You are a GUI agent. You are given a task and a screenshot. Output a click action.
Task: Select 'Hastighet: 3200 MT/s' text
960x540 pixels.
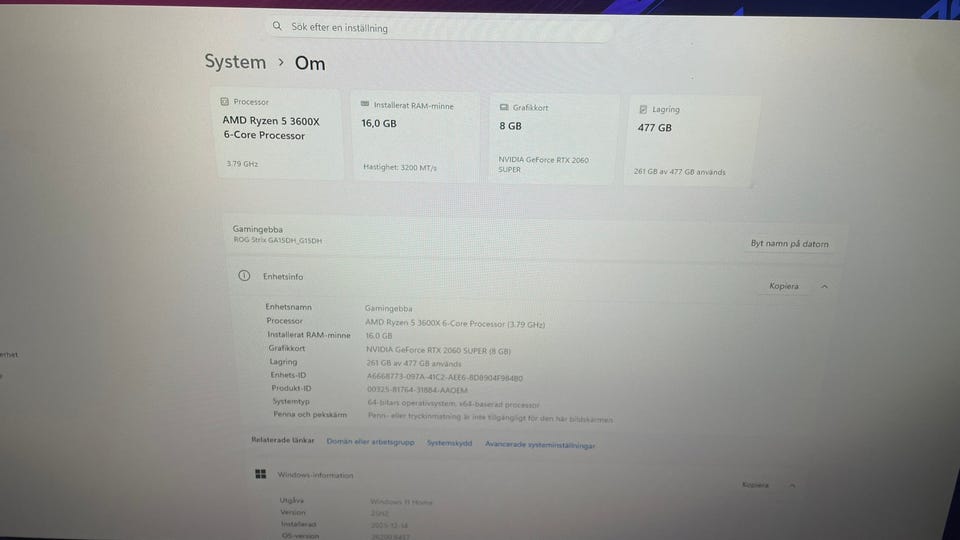400,167
